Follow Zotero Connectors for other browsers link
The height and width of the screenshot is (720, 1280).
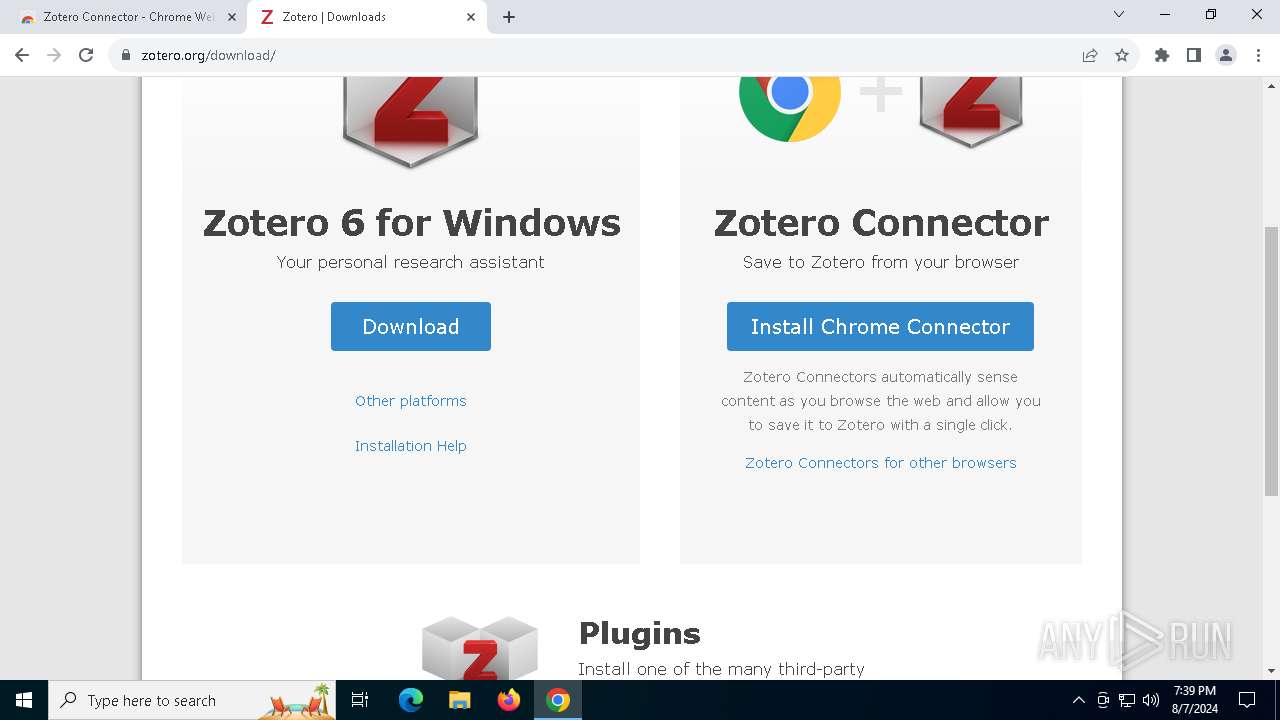tap(881, 463)
